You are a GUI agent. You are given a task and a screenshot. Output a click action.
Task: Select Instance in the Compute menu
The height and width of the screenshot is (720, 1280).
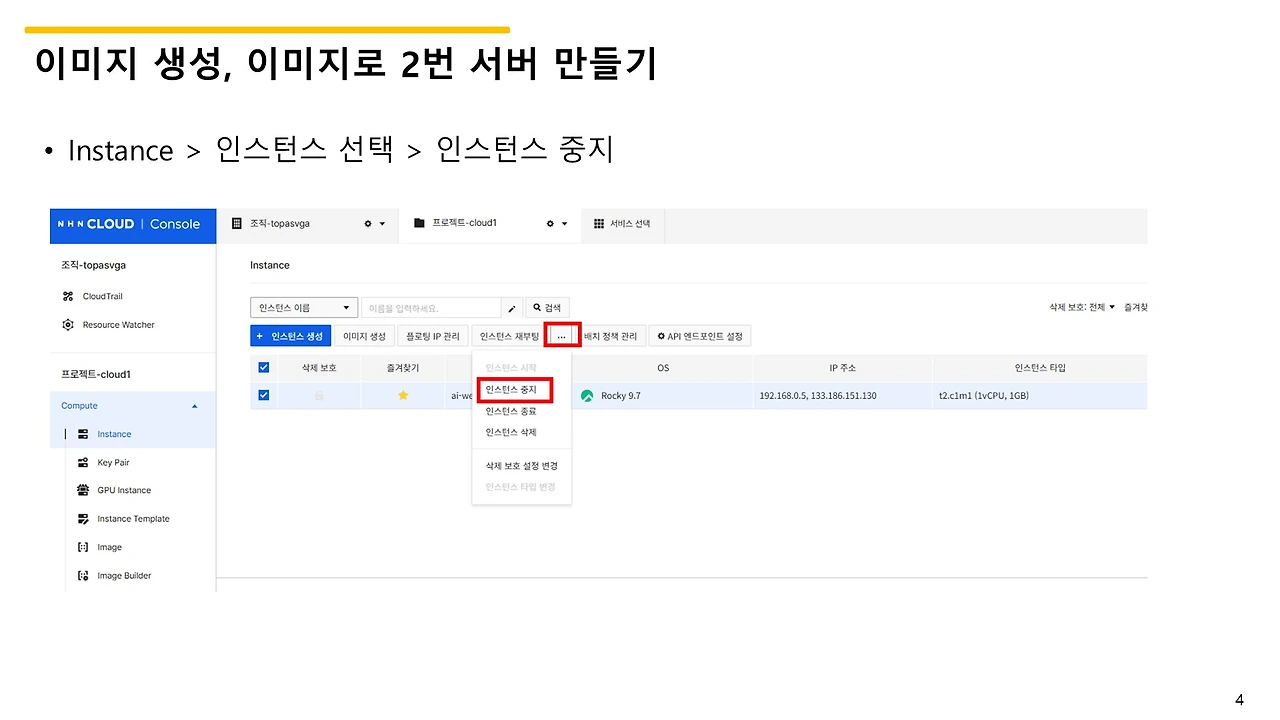pos(114,434)
